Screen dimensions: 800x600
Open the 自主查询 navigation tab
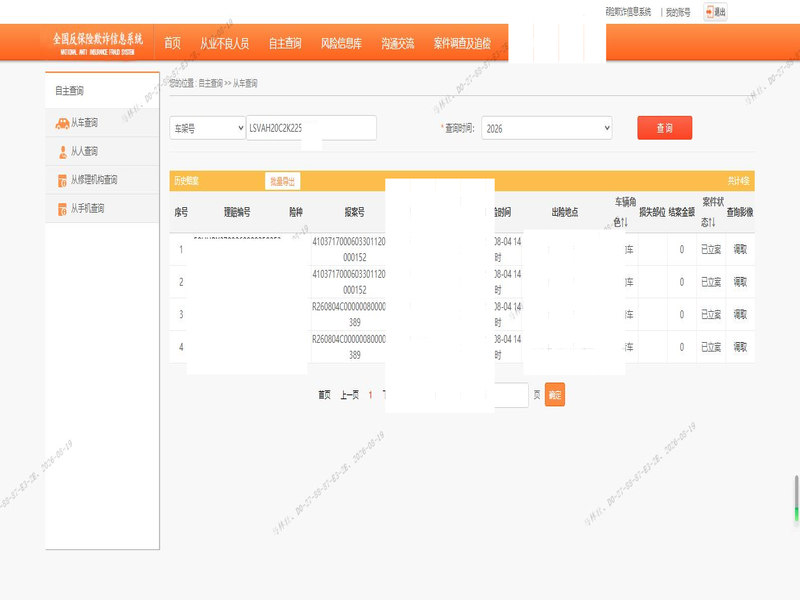(x=285, y=43)
